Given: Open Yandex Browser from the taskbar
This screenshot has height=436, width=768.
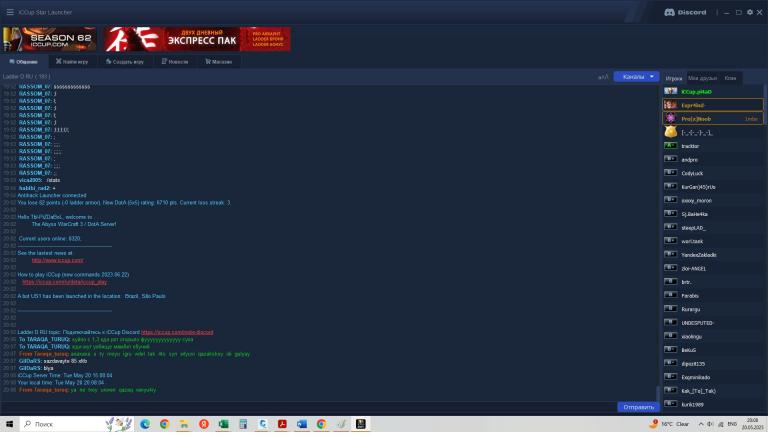Looking at the screenshot, I should [x=204, y=424].
